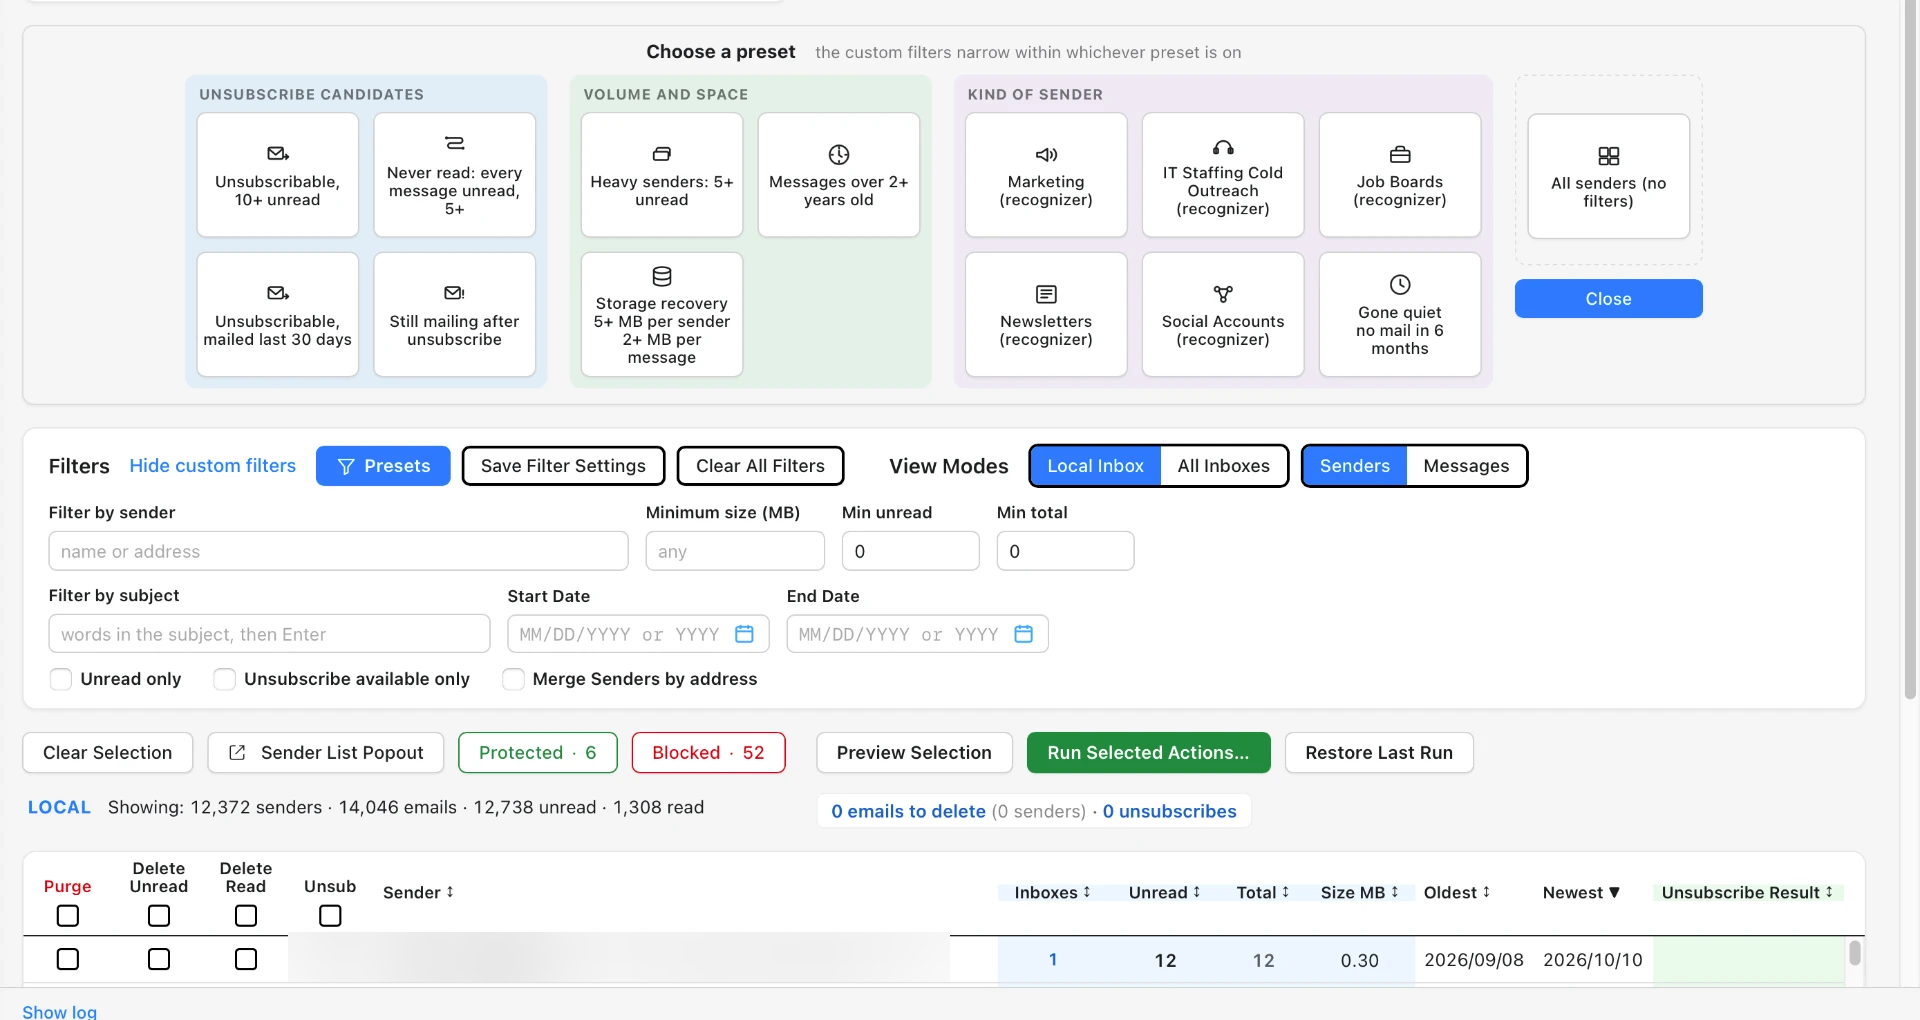The height and width of the screenshot is (1020, 1920).
Task: Sort by the Newest column
Action: pos(1581,892)
